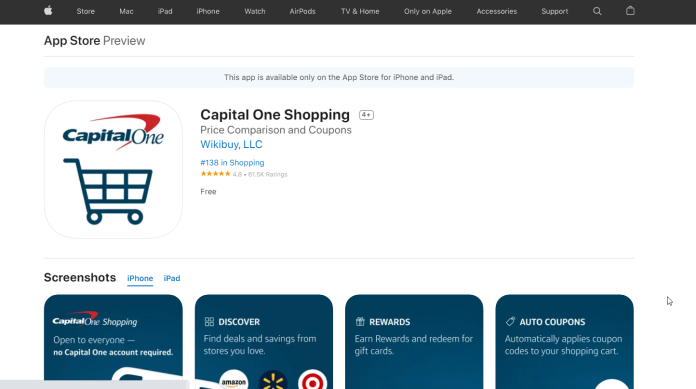Click the Walmart logo in Discover screenshot
Image resolution: width=696 pixels, height=389 pixels.
273,380
